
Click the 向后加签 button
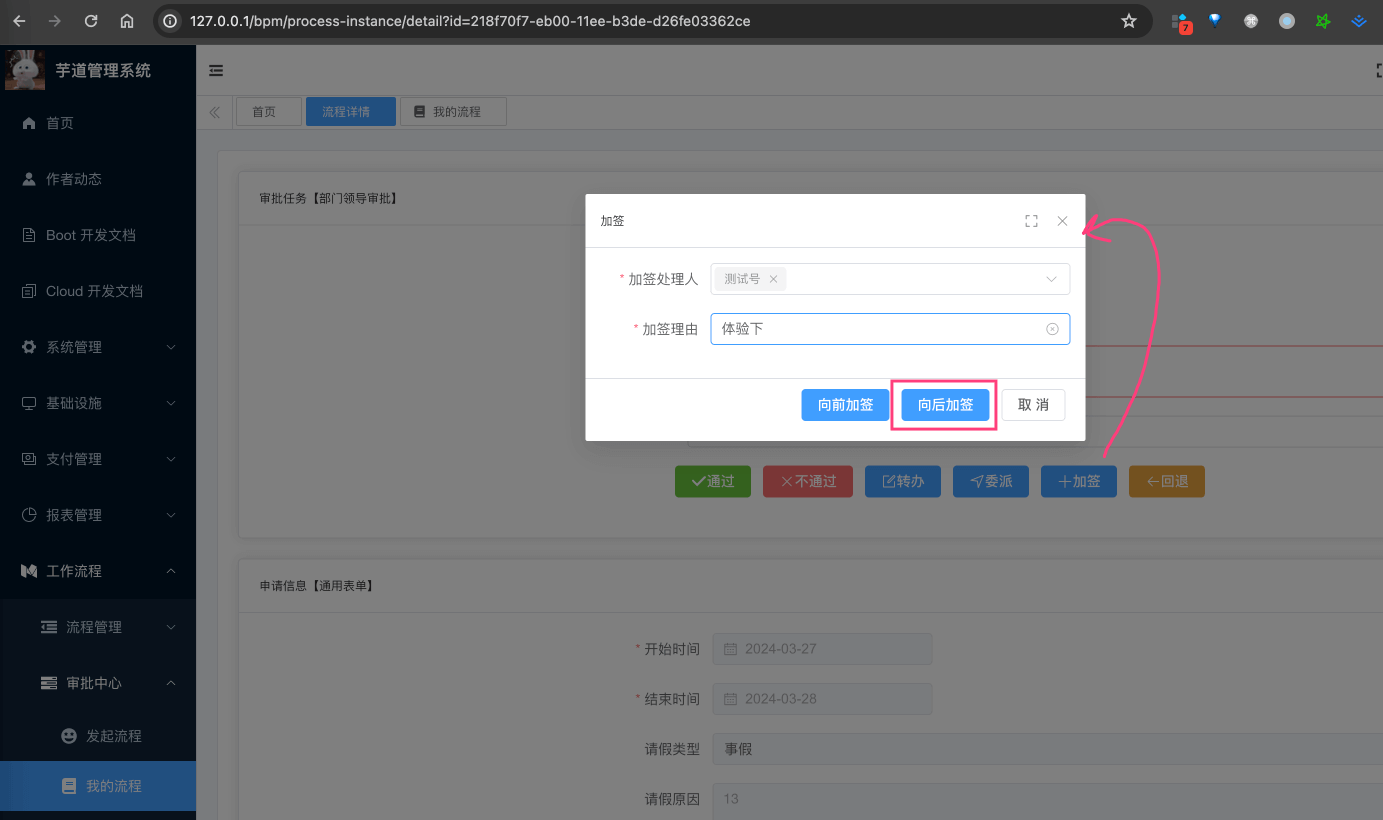(x=945, y=405)
